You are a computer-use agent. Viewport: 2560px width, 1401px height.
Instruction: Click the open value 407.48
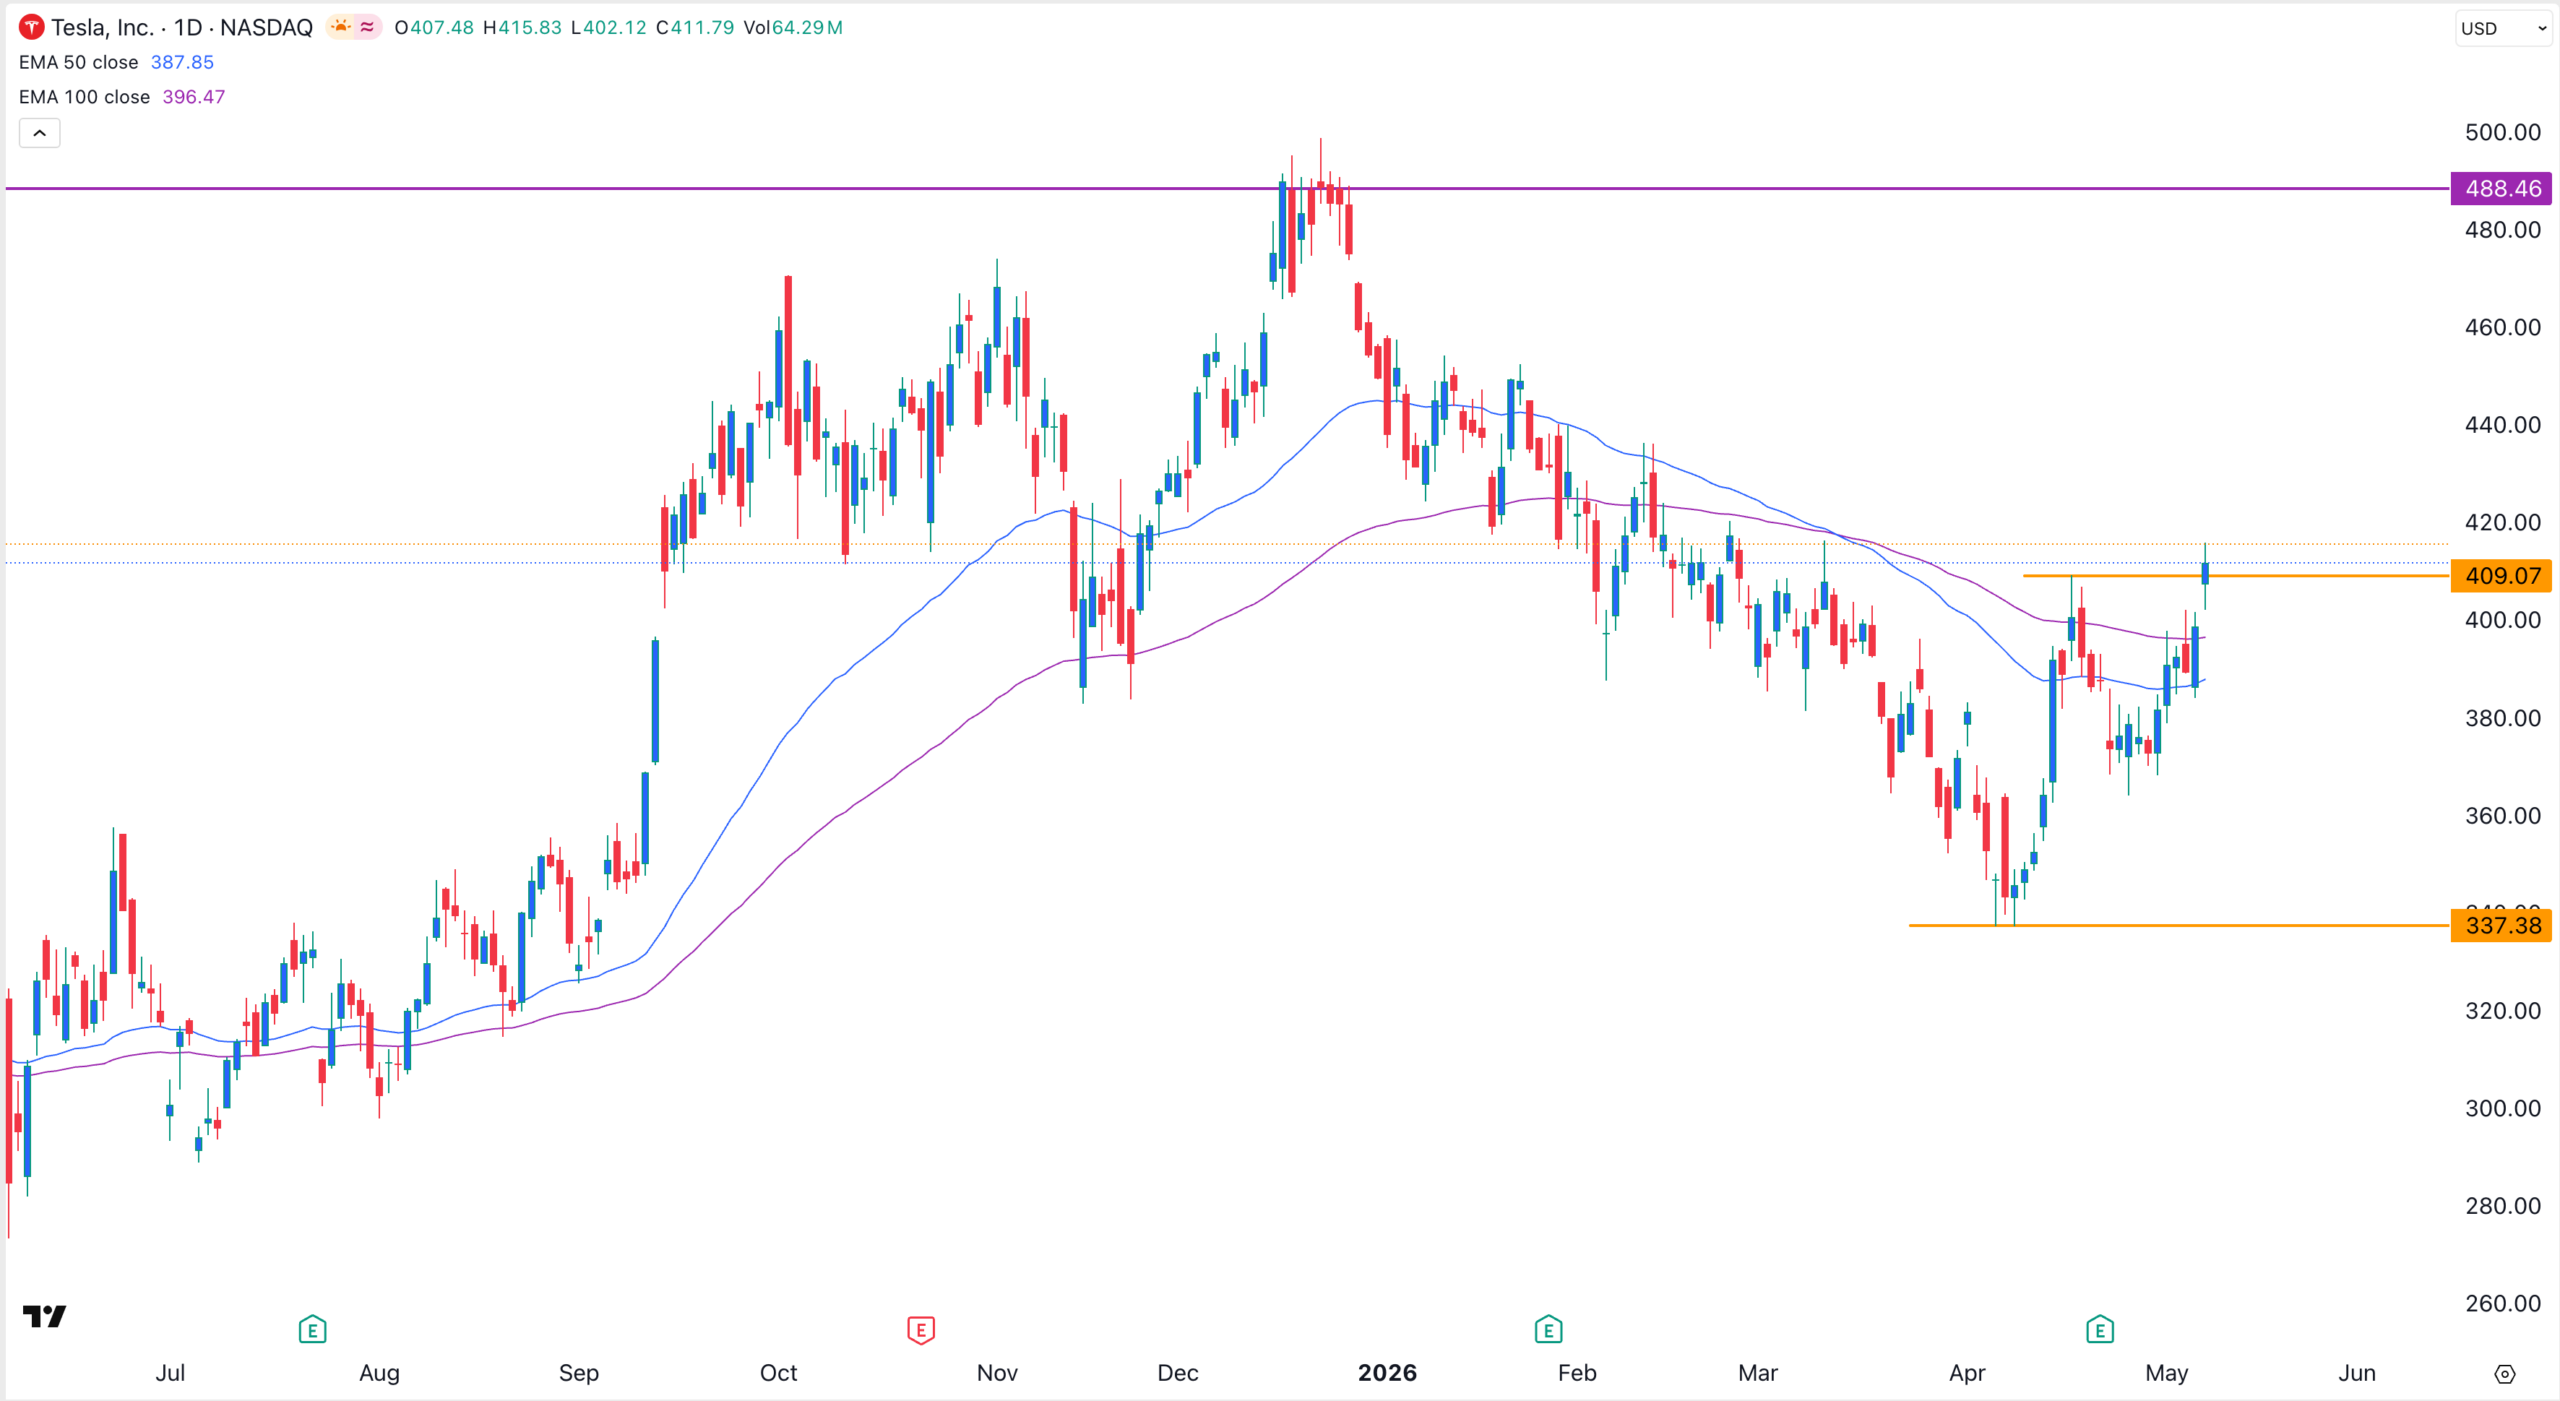(442, 28)
